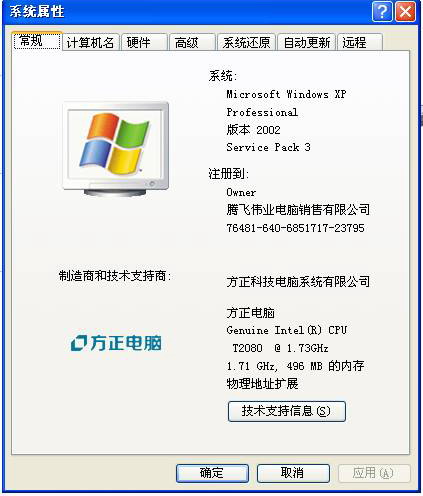Close the 系统属性 dialog window
The height and width of the screenshot is (496, 423).
tap(406, 12)
